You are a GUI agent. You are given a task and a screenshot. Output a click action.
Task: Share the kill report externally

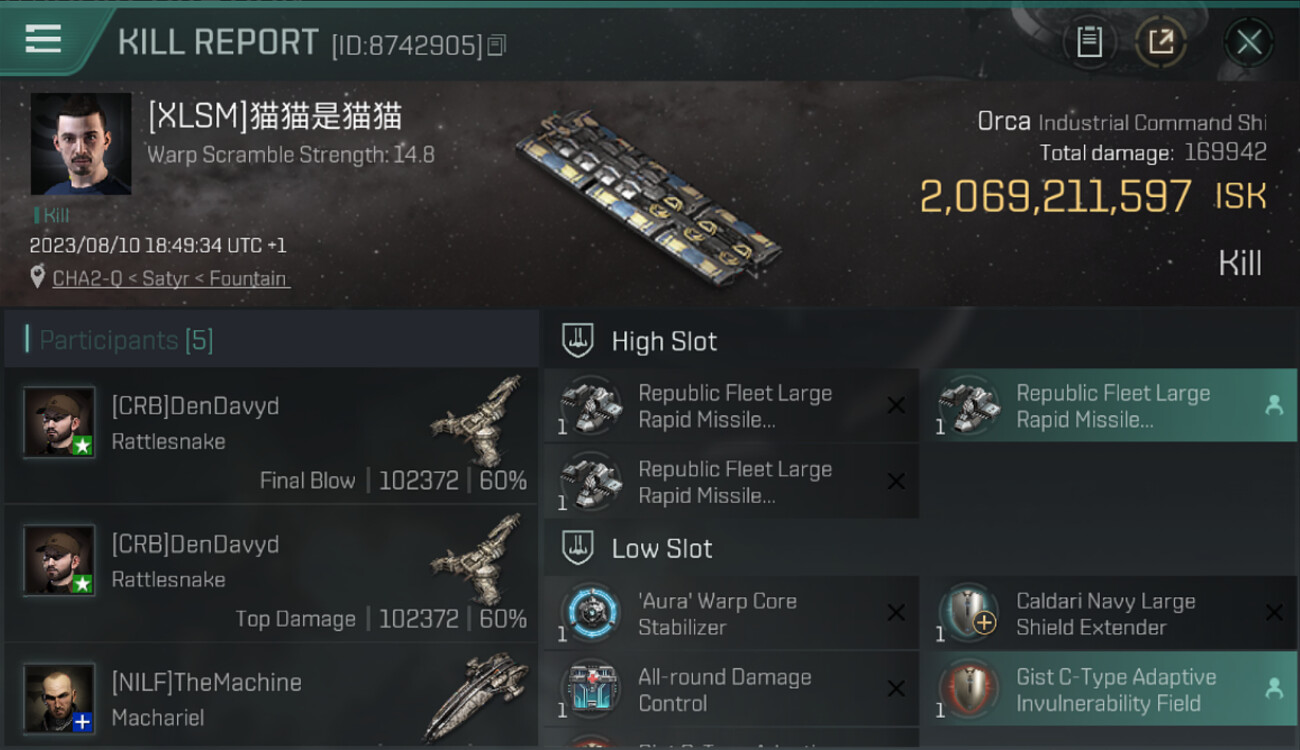pyautogui.click(x=1160, y=42)
